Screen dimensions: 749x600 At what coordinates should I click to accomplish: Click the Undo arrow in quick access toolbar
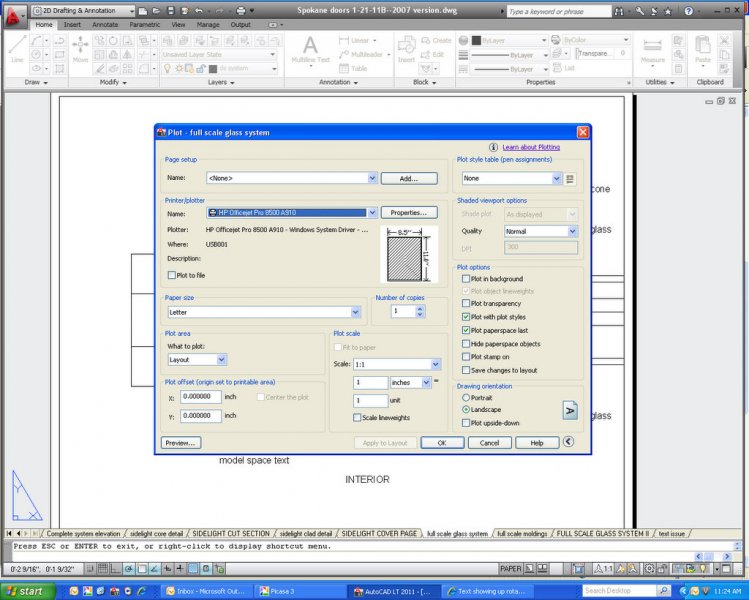(x=199, y=11)
